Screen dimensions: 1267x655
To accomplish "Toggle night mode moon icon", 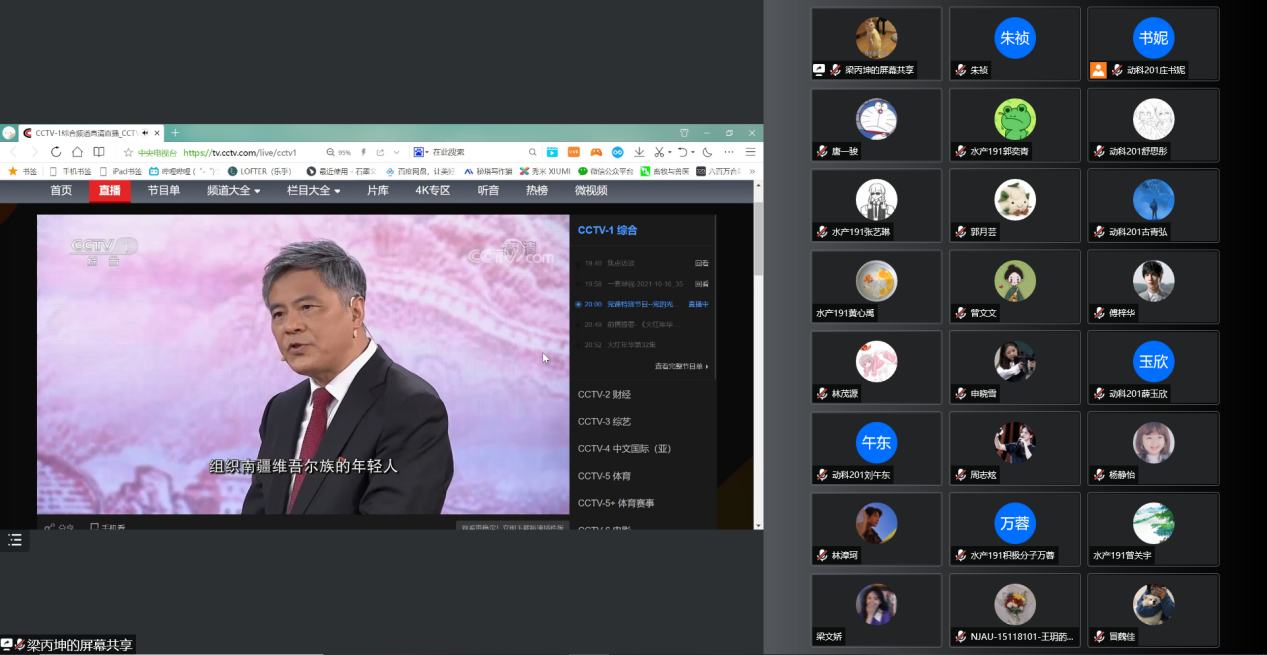I will pyautogui.click(x=707, y=152).
